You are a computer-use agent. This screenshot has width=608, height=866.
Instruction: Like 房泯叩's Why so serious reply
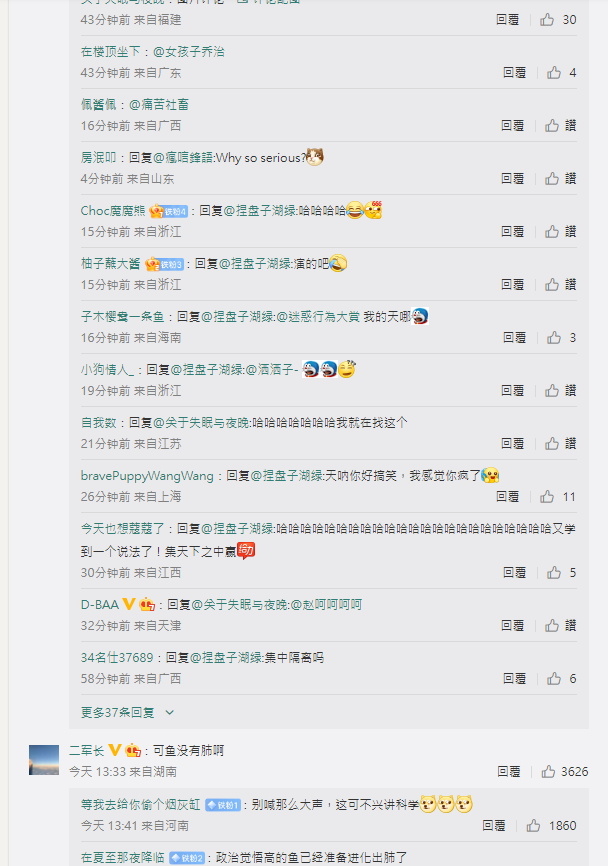point(552,178)
